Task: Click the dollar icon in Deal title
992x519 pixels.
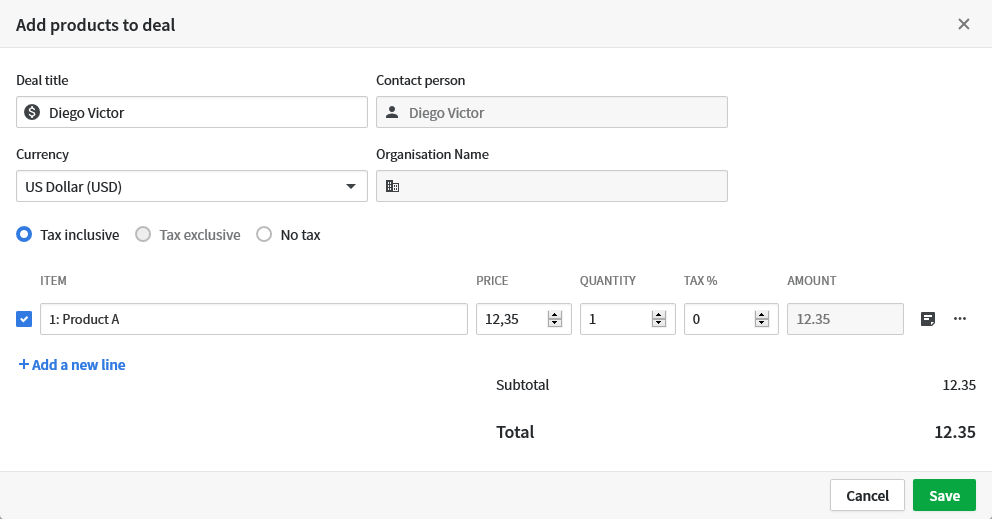Action: coord(32,113)
